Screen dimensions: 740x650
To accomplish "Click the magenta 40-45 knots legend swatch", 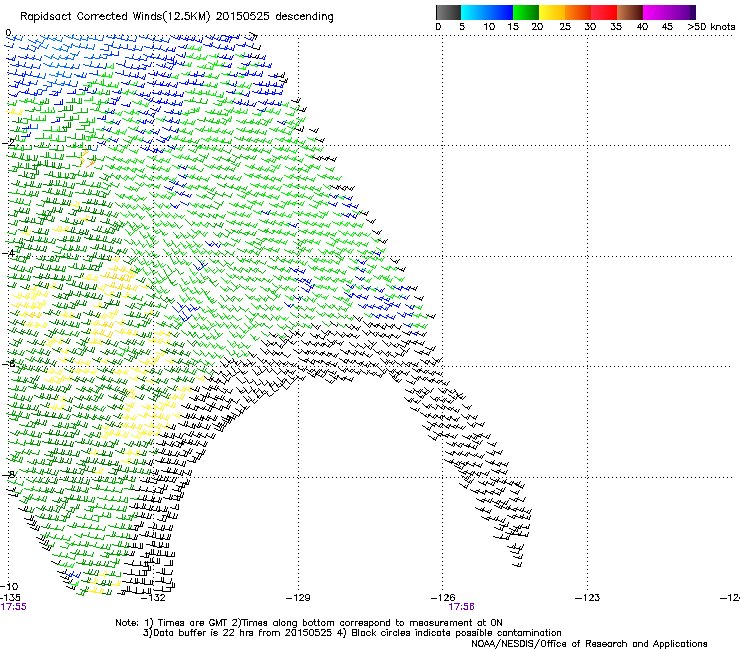I will 656,12.
